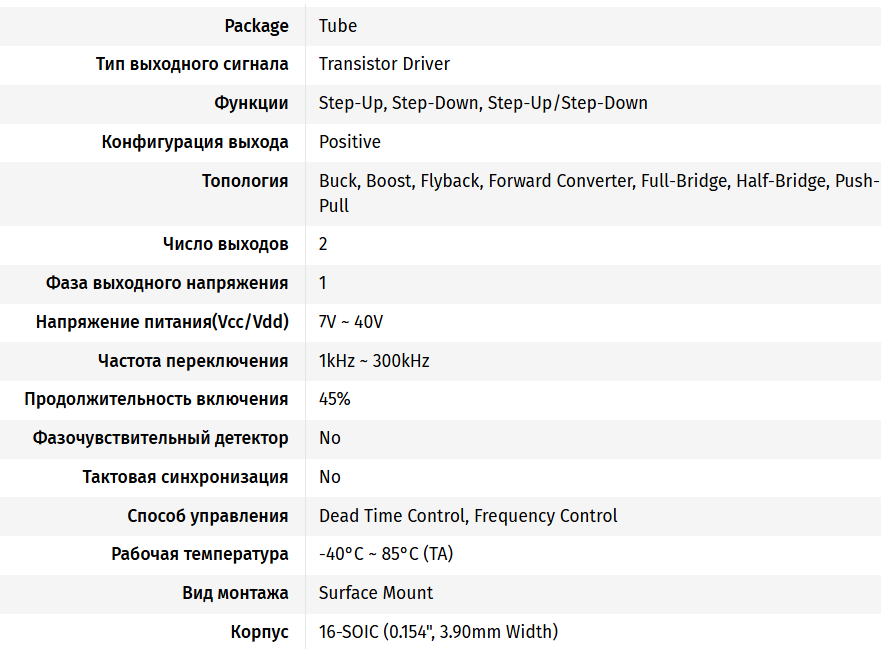Click the Tube package value
Viewport: 881px width, 649px height.
[x=338, y=26]
